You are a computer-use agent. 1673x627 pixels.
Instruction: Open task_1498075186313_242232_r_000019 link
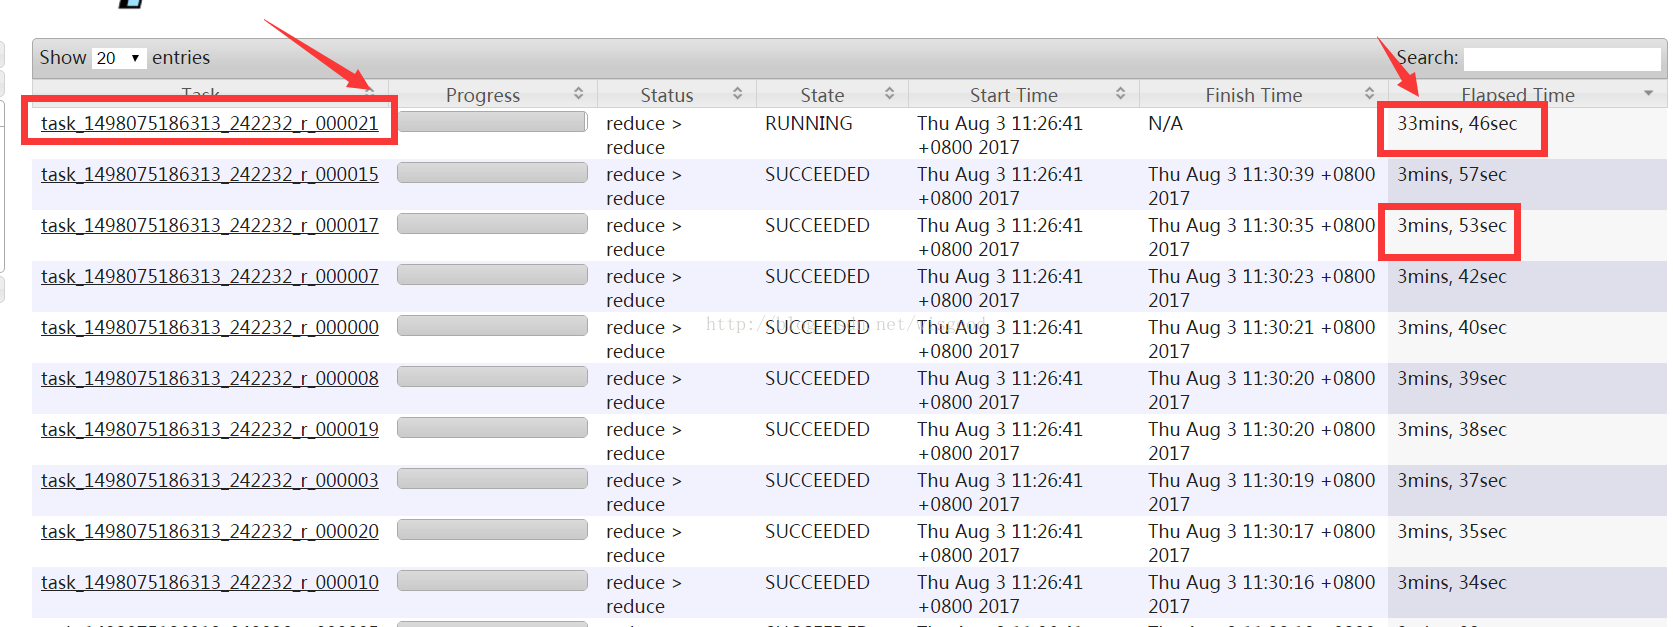[210, 429]
